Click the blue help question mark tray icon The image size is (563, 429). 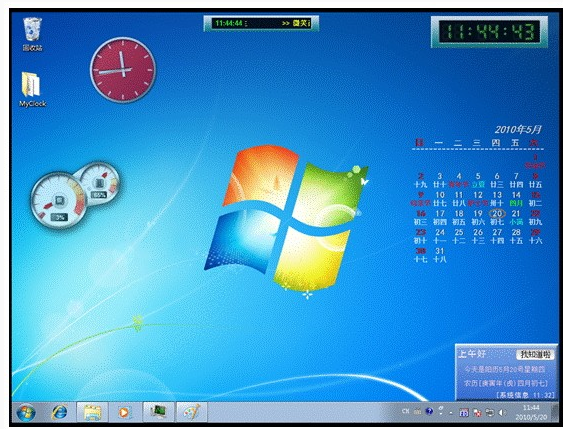point(429,412)
